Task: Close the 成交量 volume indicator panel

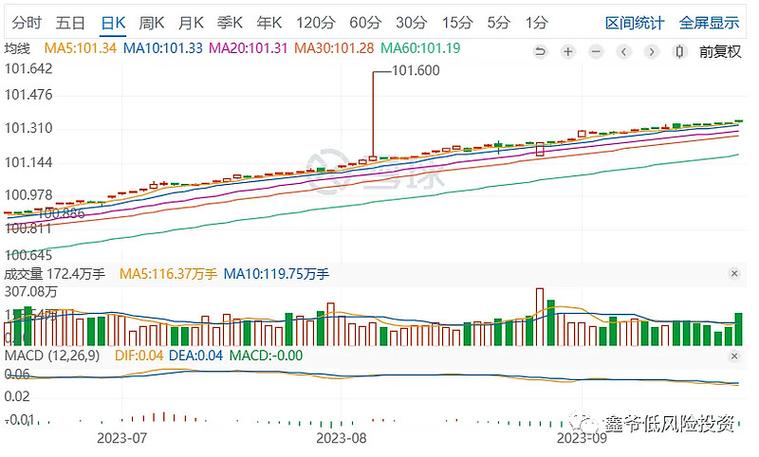Action: [x=735, y=273]
